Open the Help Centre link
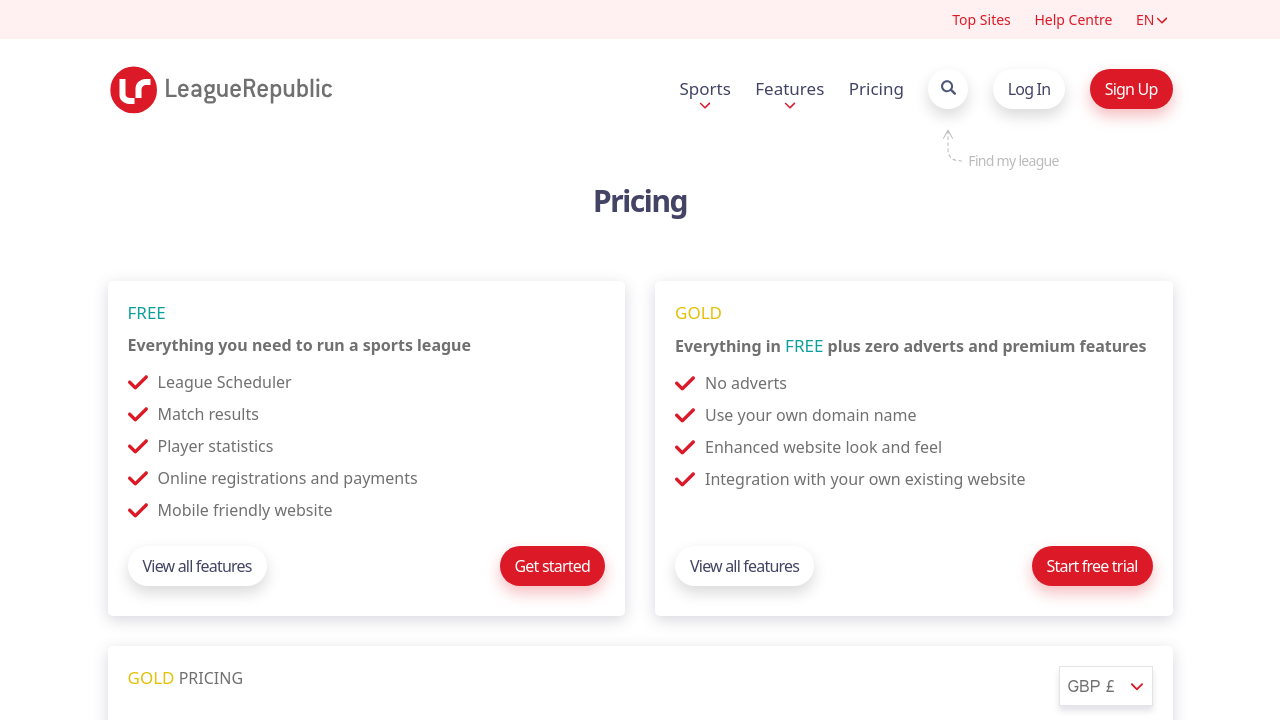Viewport: 1280px width, 720px height. 1073,20
